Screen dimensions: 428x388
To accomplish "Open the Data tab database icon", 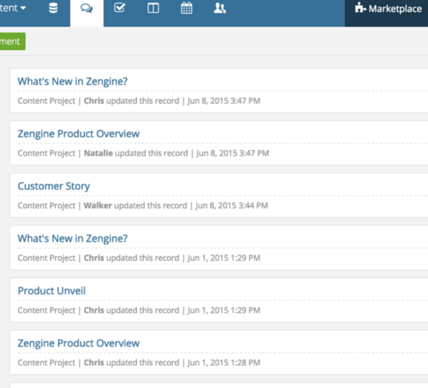I will tap(53, 8).
